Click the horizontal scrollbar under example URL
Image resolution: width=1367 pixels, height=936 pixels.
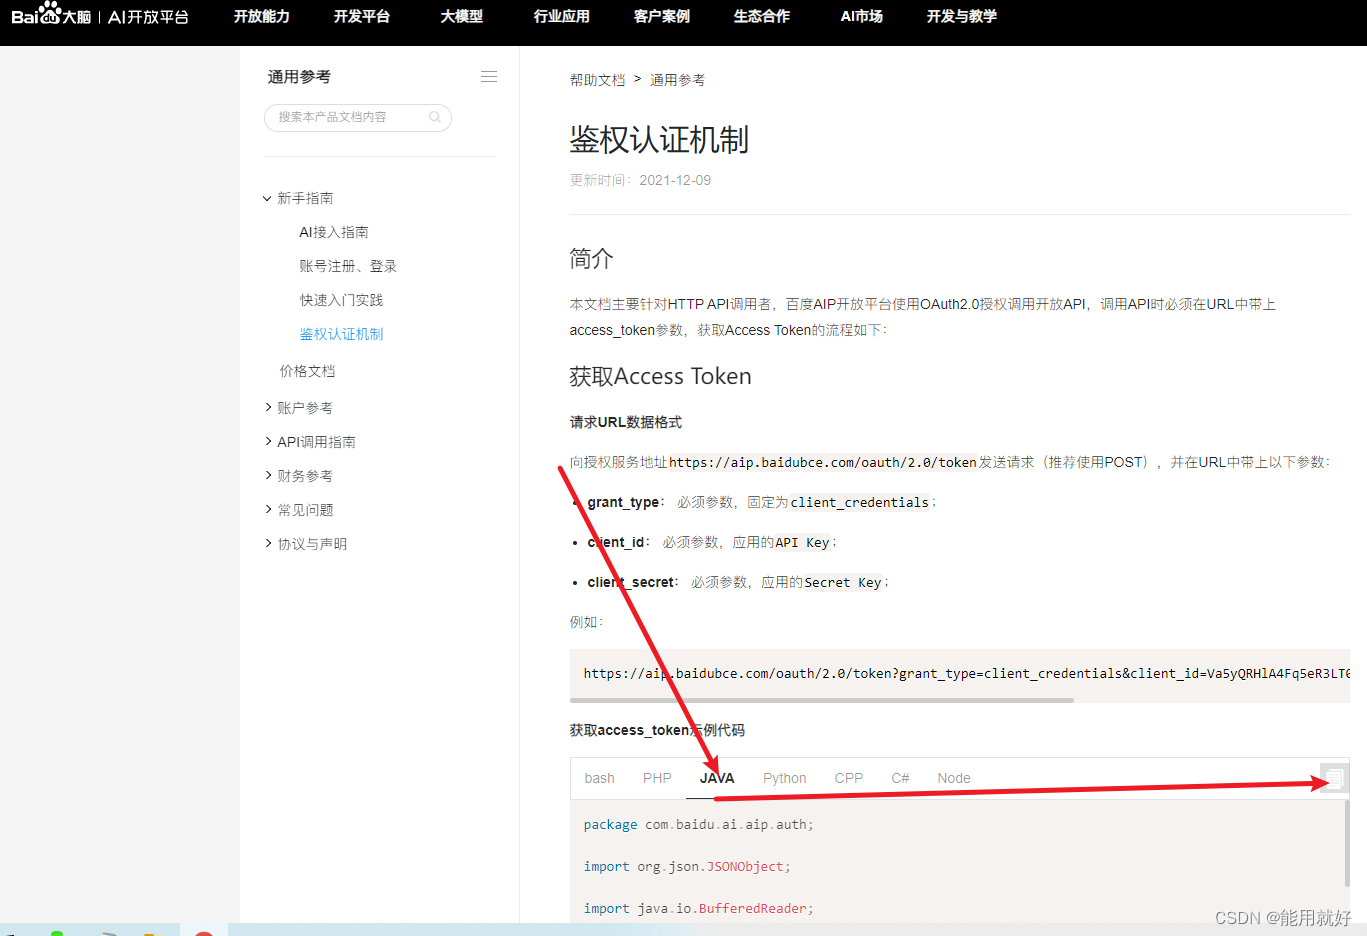pyautogui.click(x=822, y=700)
